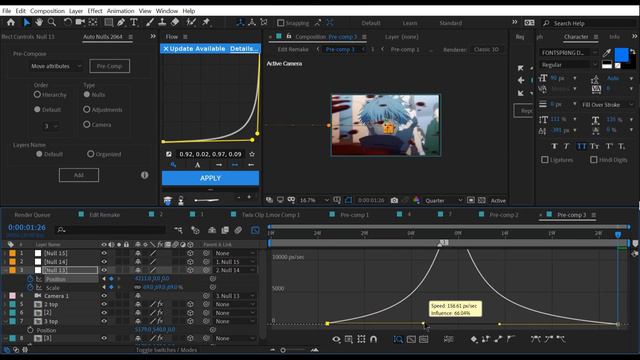Click the Take Snapshot camera icon
This screenshot has height=360, width=640.
click(x=394, y=200)
